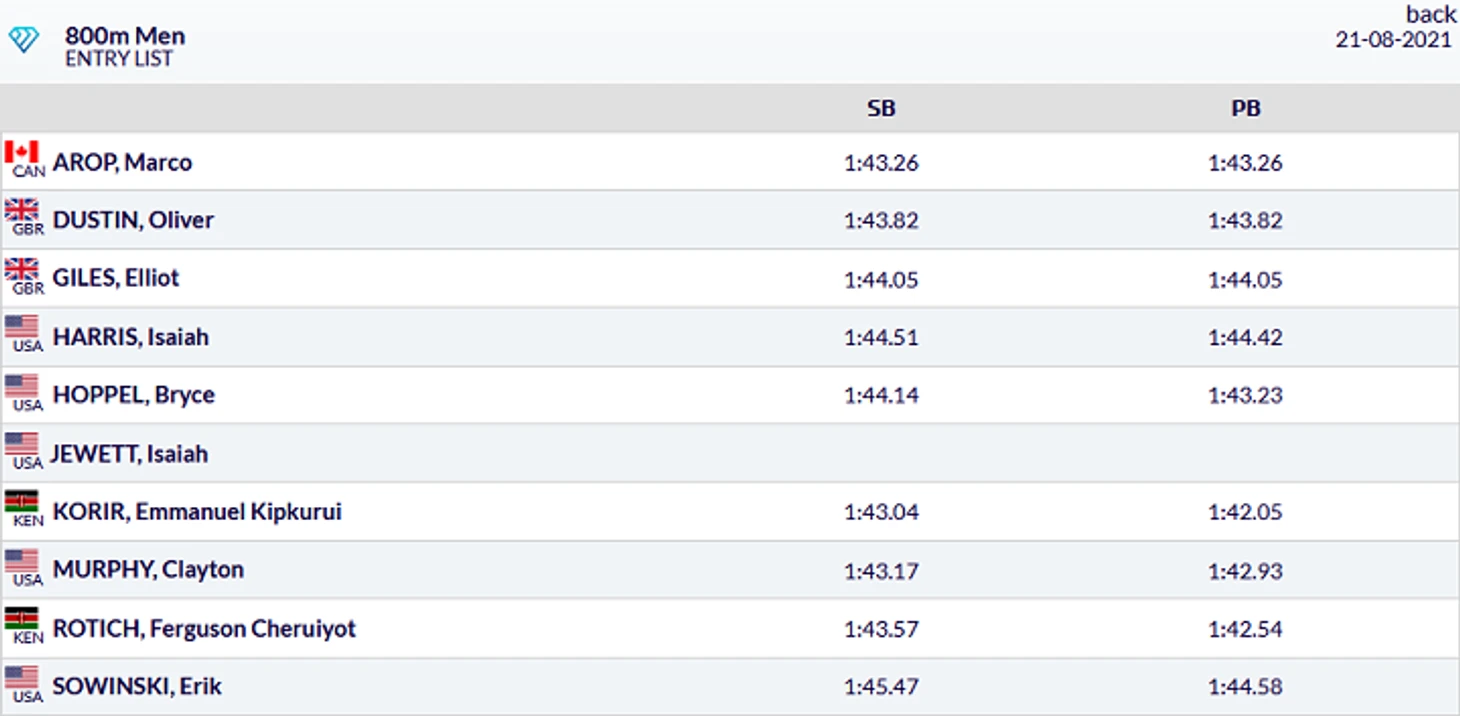
Task: Open athlete AROP, Marco
Action: 122,162
